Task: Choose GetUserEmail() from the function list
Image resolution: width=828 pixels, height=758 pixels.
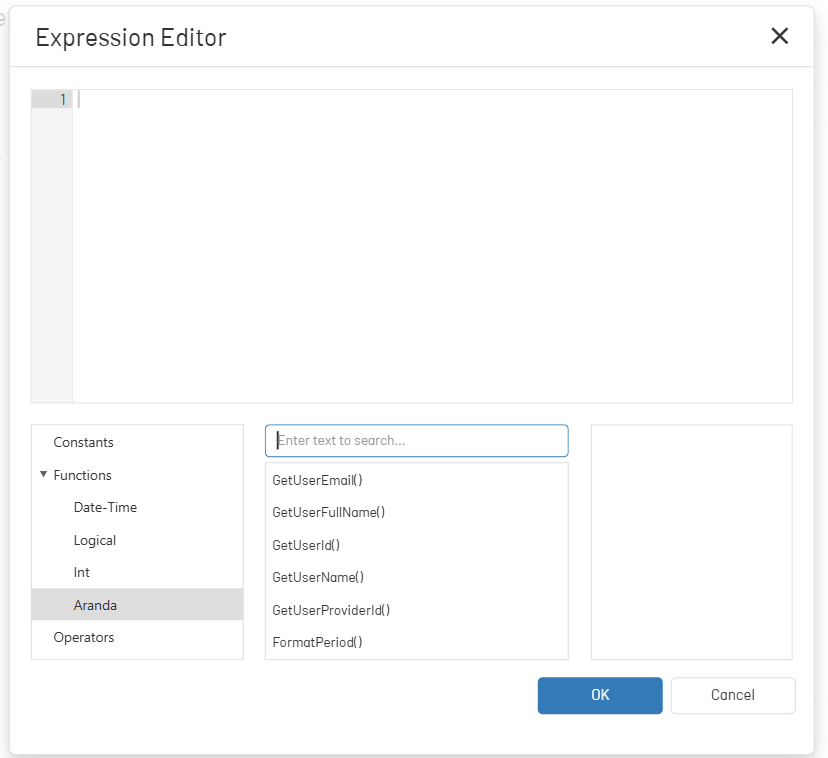Action: 317,480
